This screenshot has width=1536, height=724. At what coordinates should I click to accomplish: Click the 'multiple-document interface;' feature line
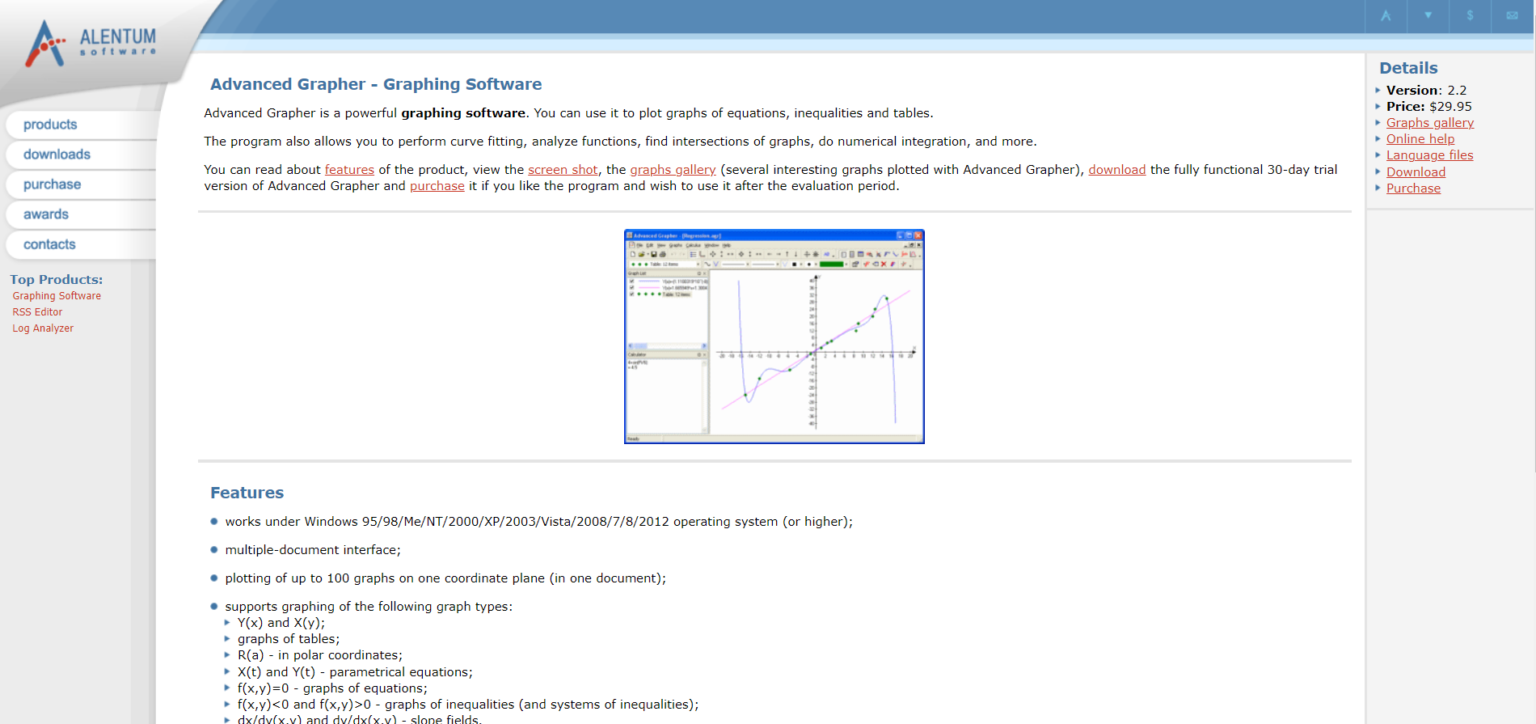(313, 550)
